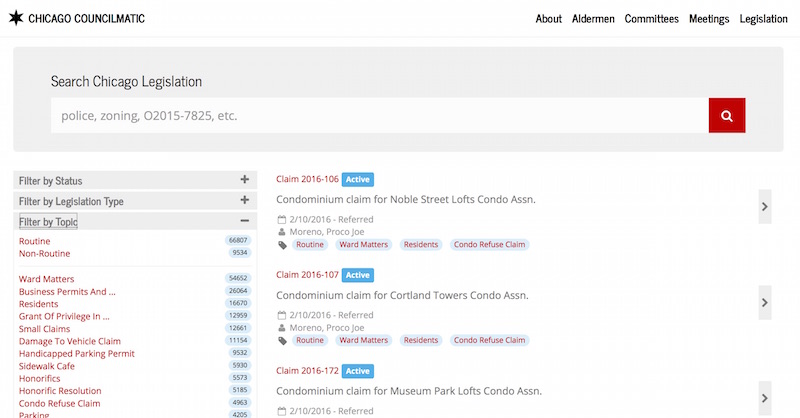
Task: Select Ward Matters tag under Claim 2016-106
Action: (363, 244)
